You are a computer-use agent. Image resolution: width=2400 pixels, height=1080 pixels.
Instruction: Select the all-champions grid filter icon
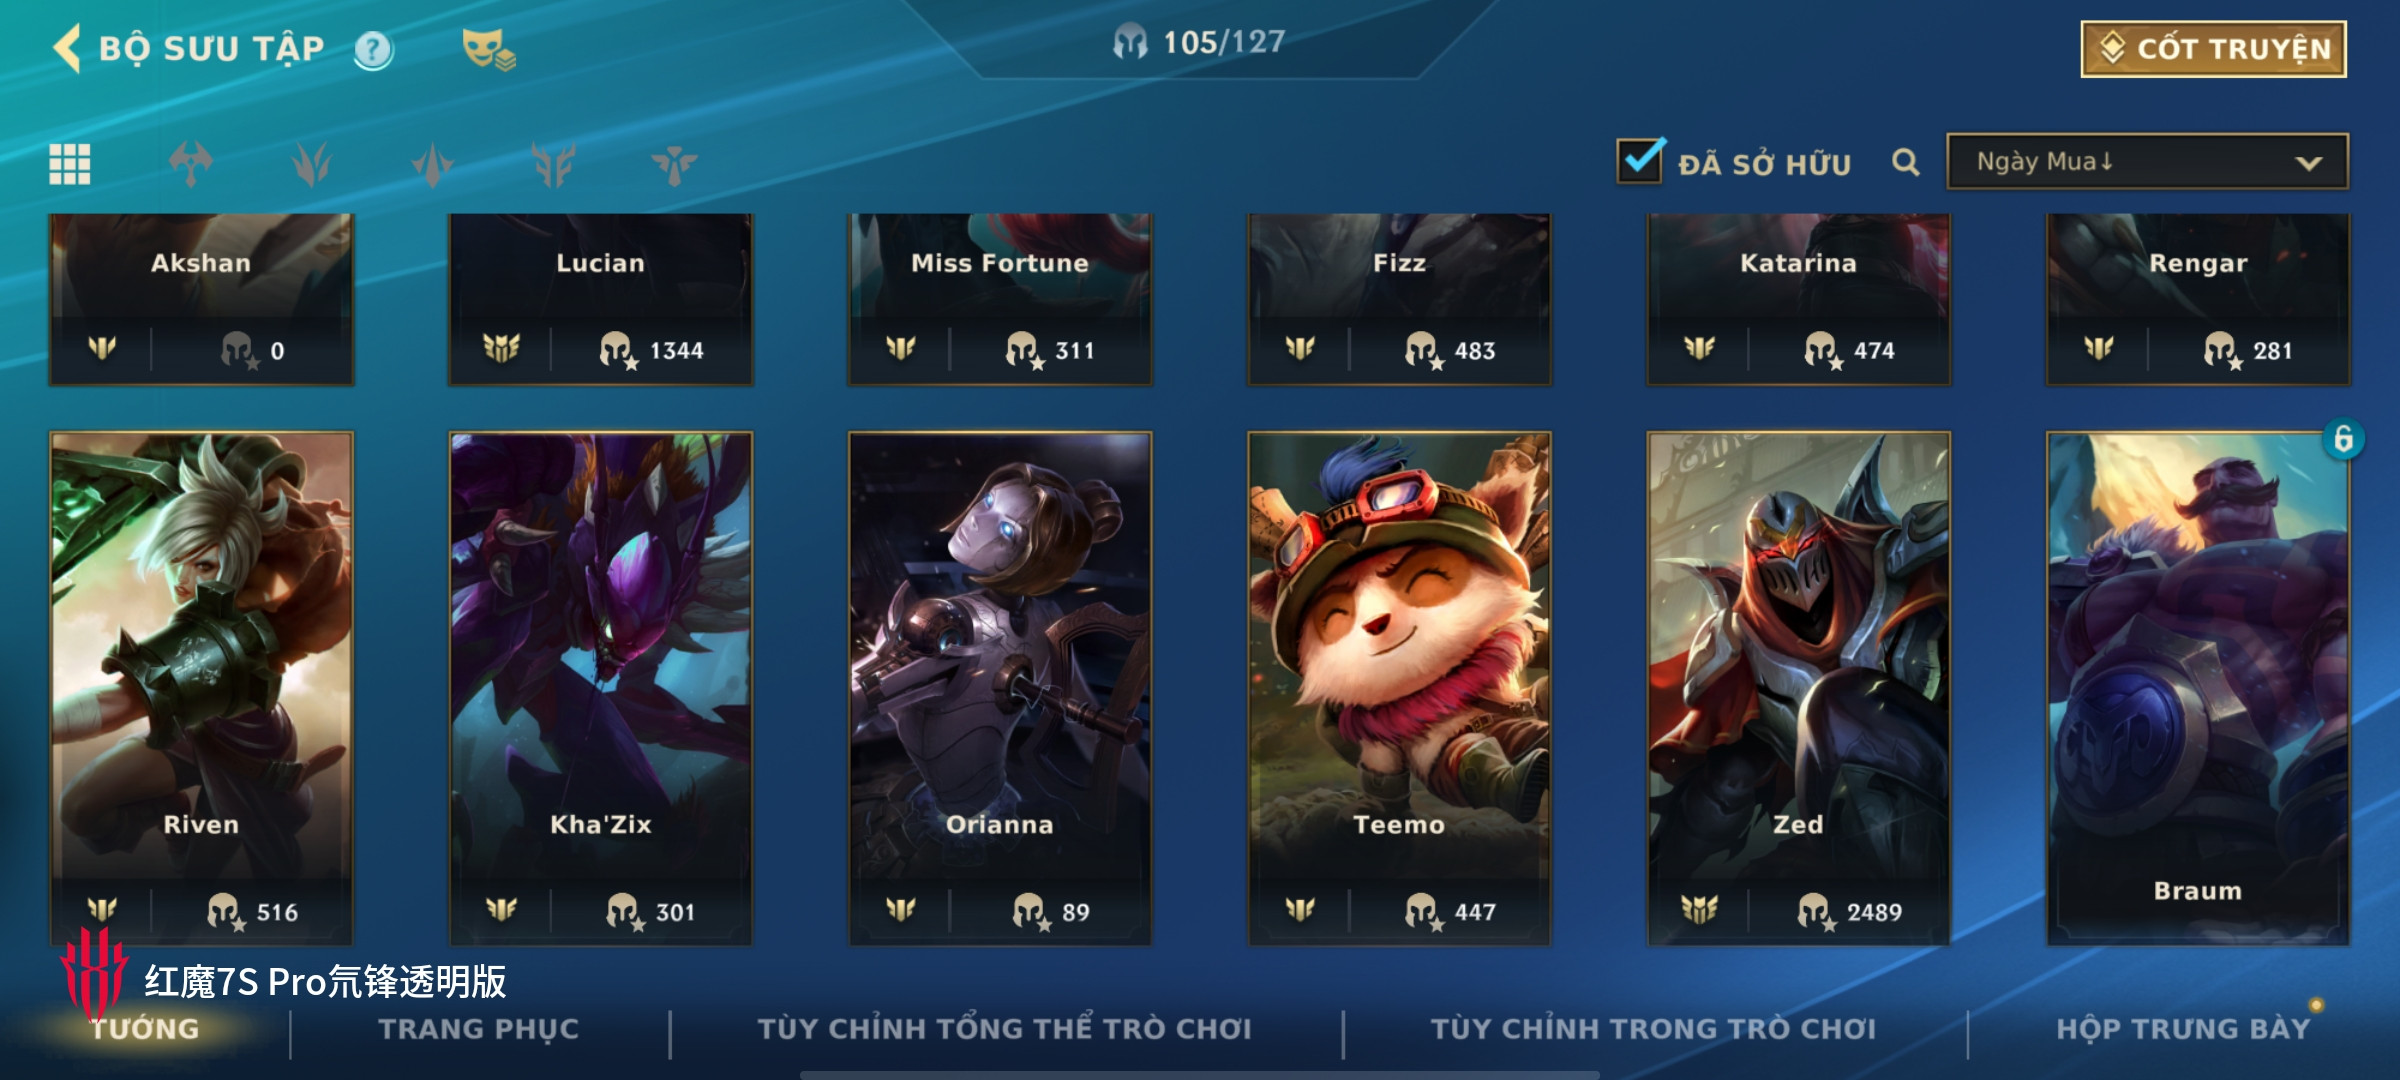pos(70,164)
